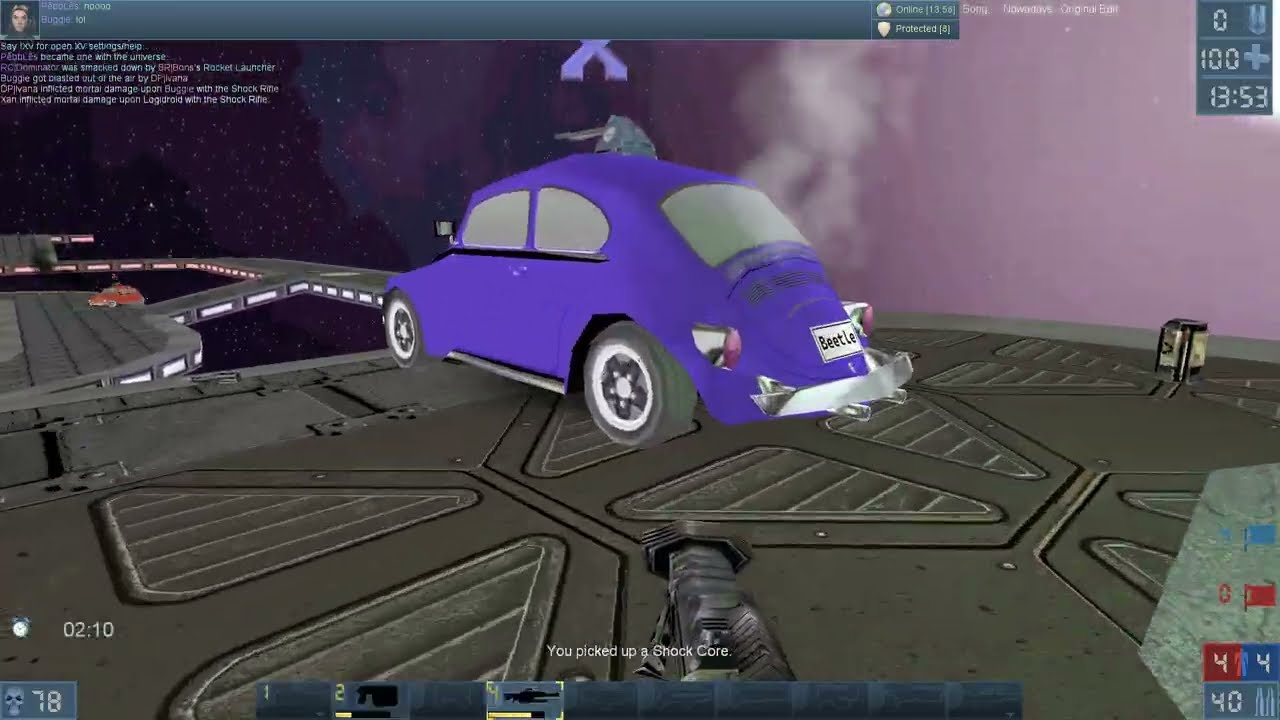Select the highlighted Shock Rifle slot 4
This screenshot has width=1280, height=720.
[x=524, y=699]
